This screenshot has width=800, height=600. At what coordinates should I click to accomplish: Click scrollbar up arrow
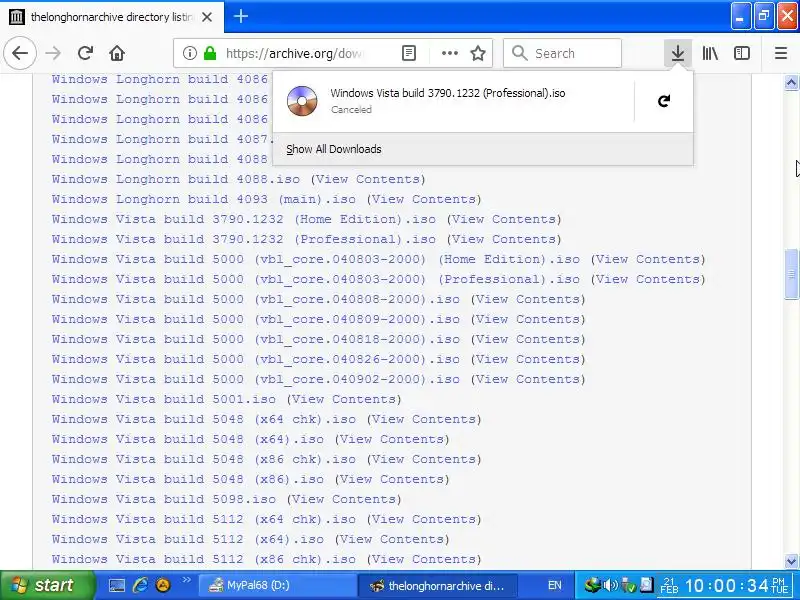tap(791, 82)
